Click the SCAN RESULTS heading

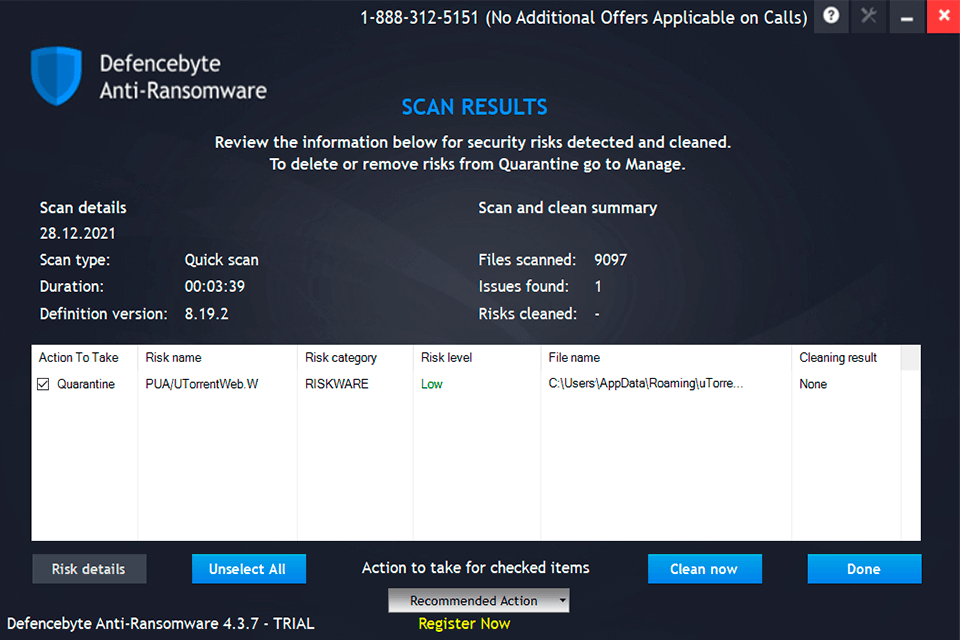[x=474, y=107]
